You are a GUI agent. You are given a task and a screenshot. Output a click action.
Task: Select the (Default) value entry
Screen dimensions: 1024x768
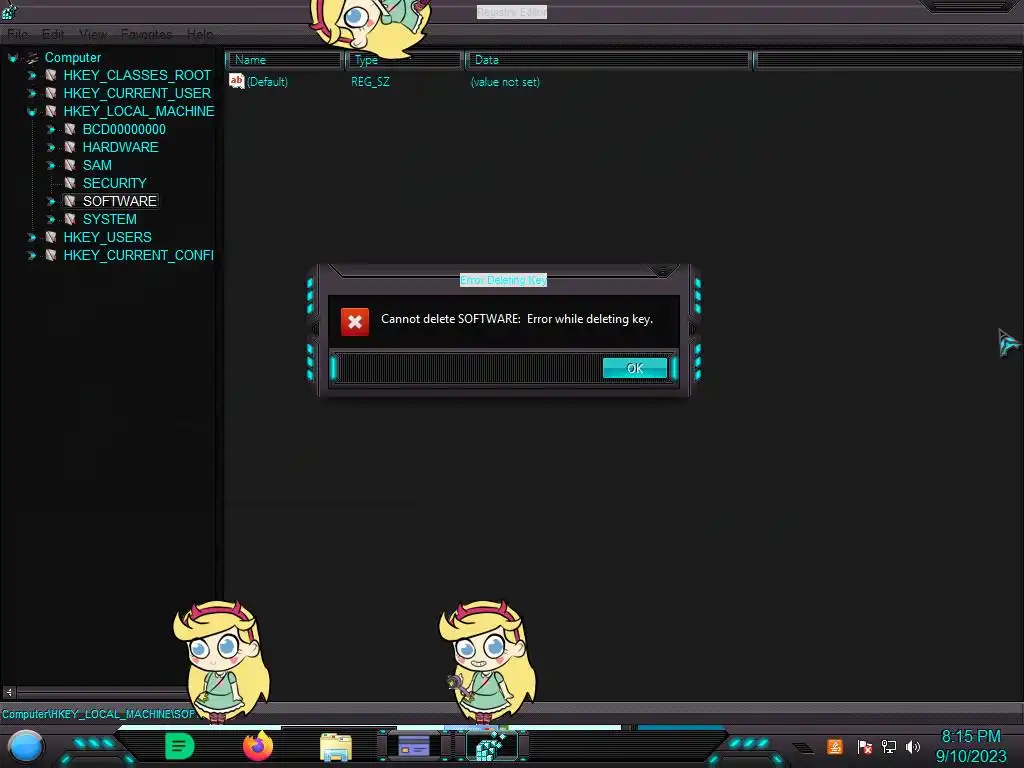click(x=267, y=82)
